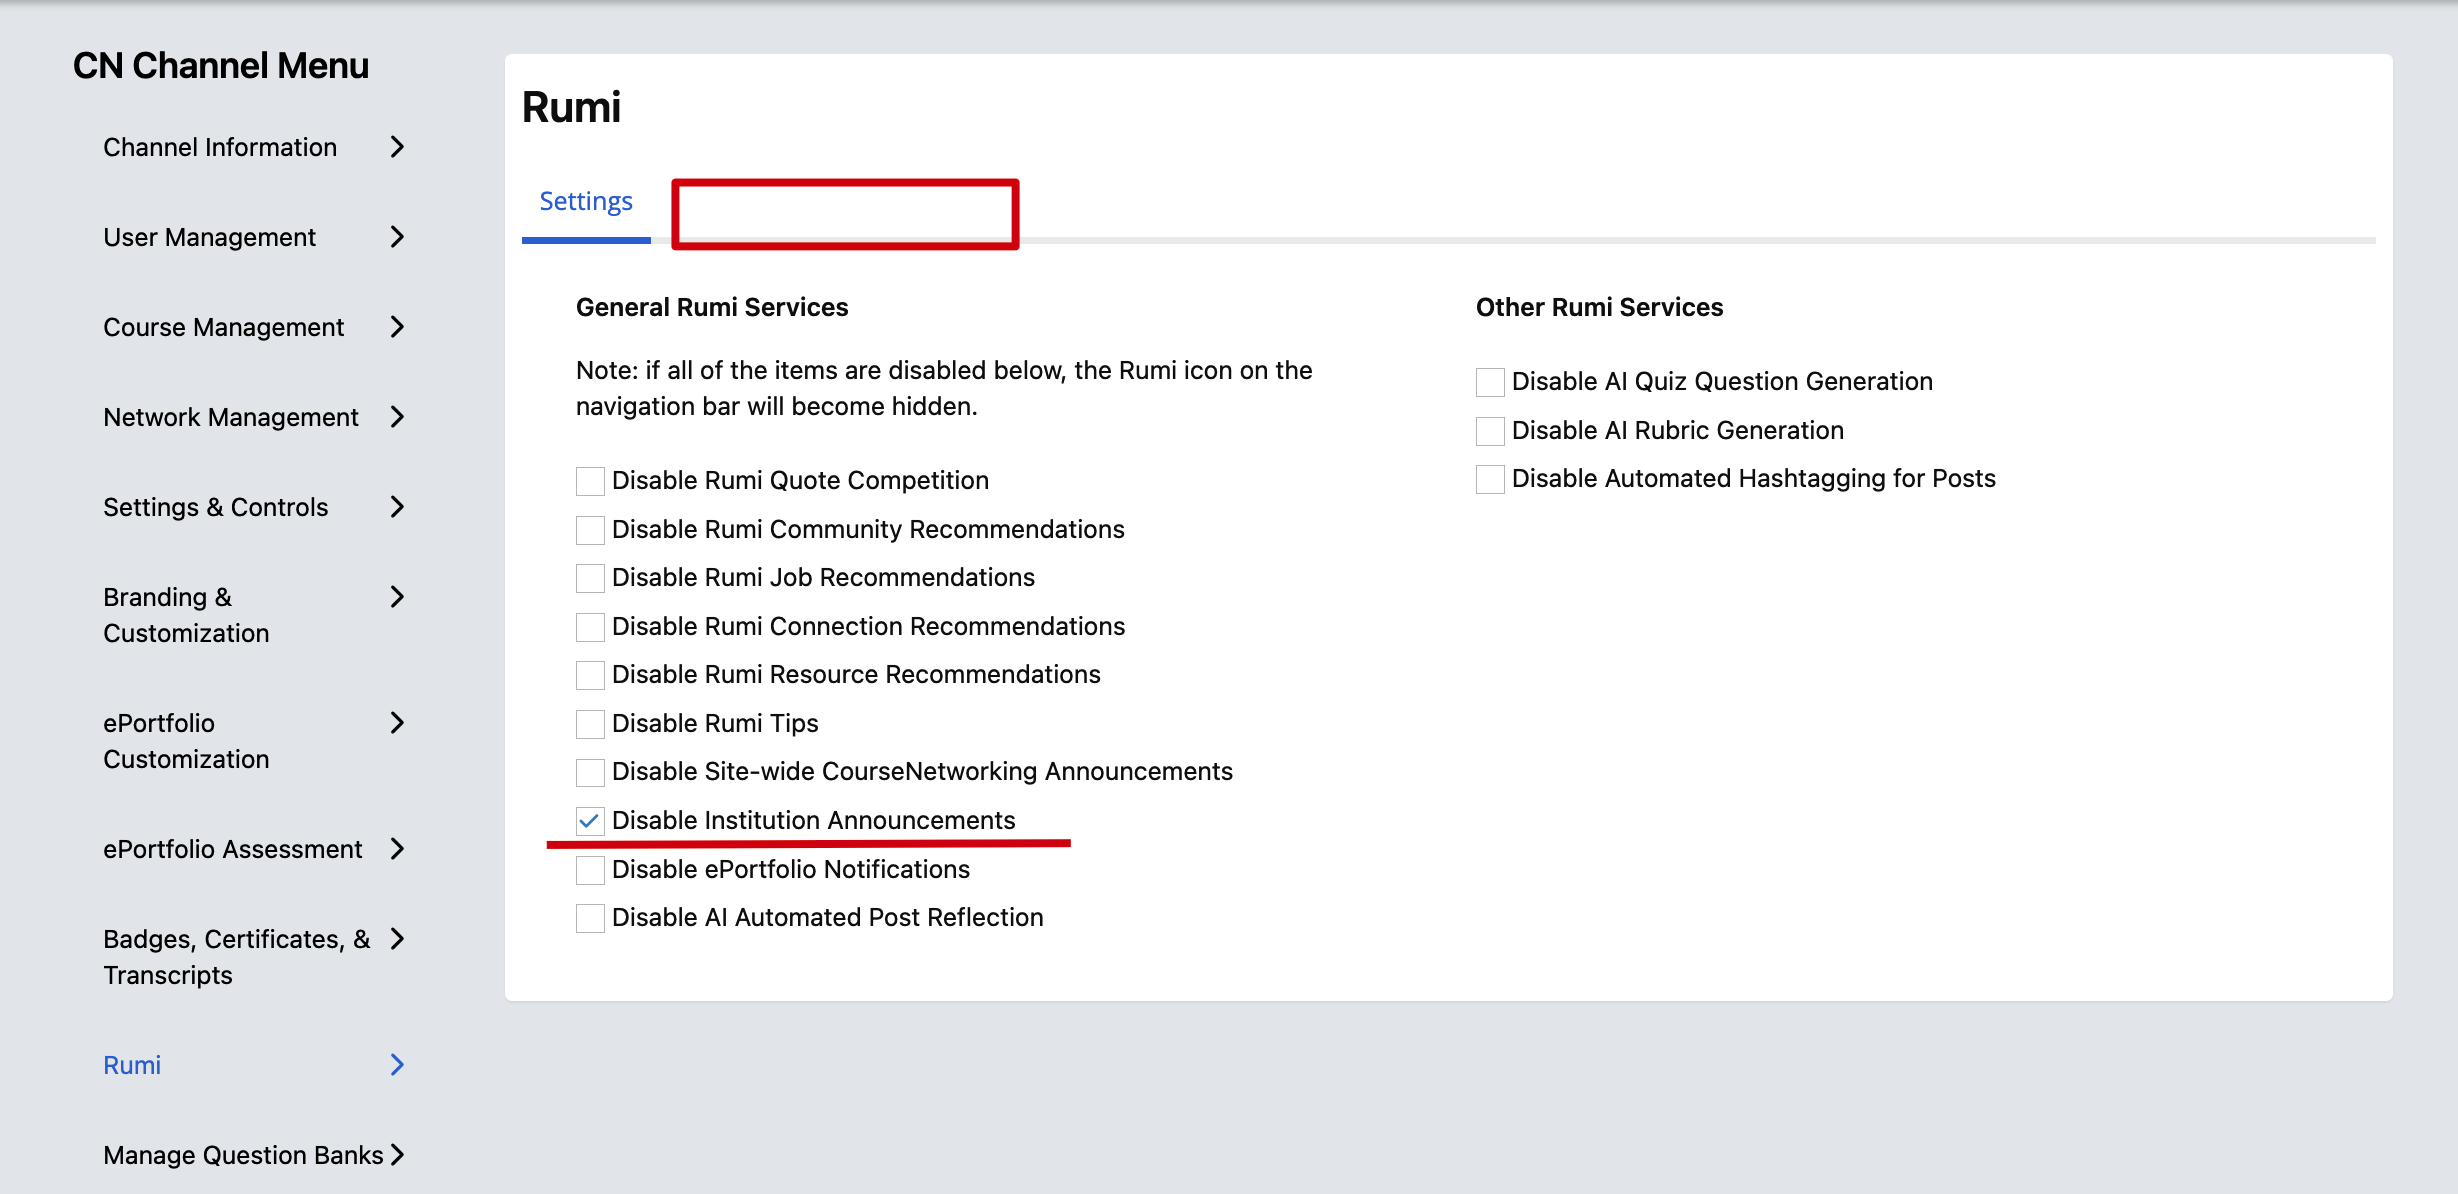The height and width of the screenshot is (1194, 2458).
Task: Check Disable AI Automated Post Reflection
Action: [x=590, y=918]
